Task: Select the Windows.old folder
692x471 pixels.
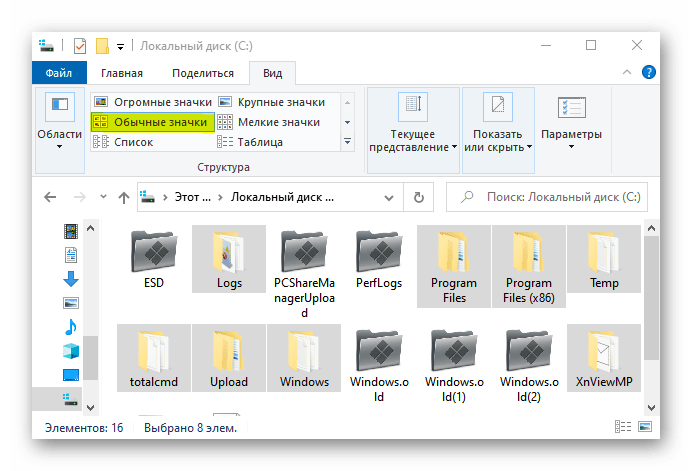Action: [379, 365]
